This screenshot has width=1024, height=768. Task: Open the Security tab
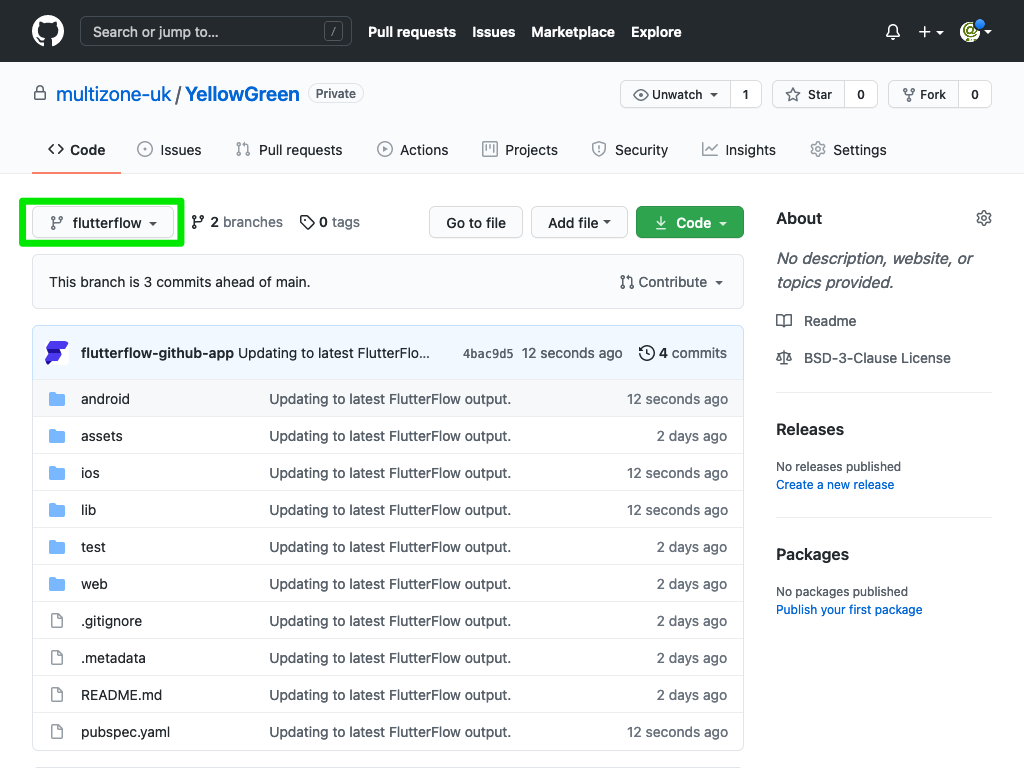click(x=630, y=150)
